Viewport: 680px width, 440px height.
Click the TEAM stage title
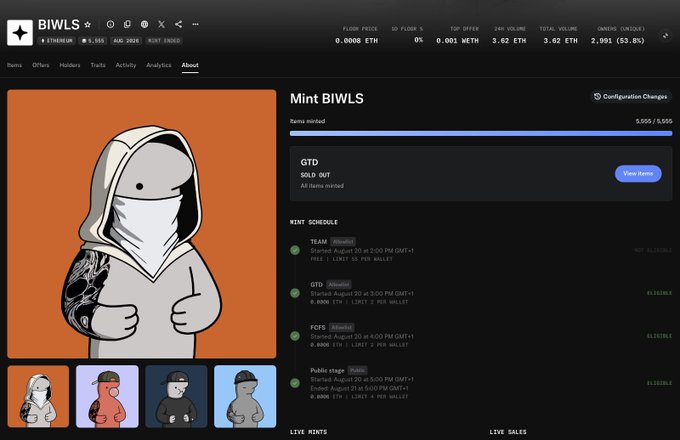(x=318, y=241)
